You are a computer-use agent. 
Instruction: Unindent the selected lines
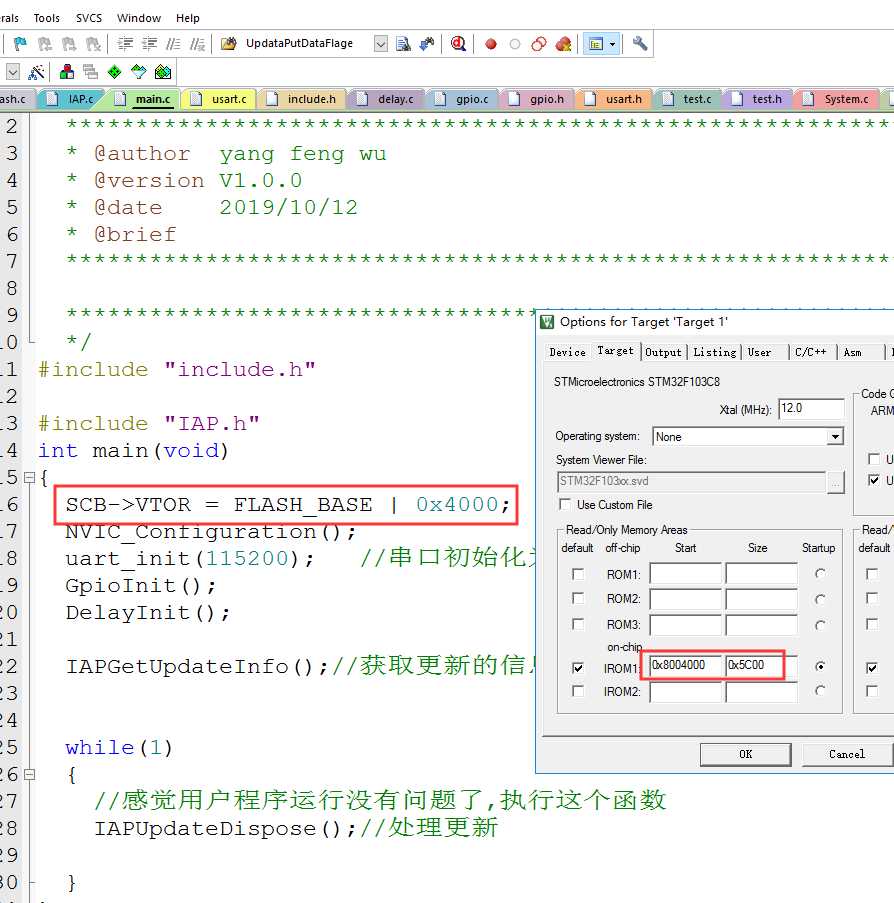pyautogui.click(x=149, y=44)
